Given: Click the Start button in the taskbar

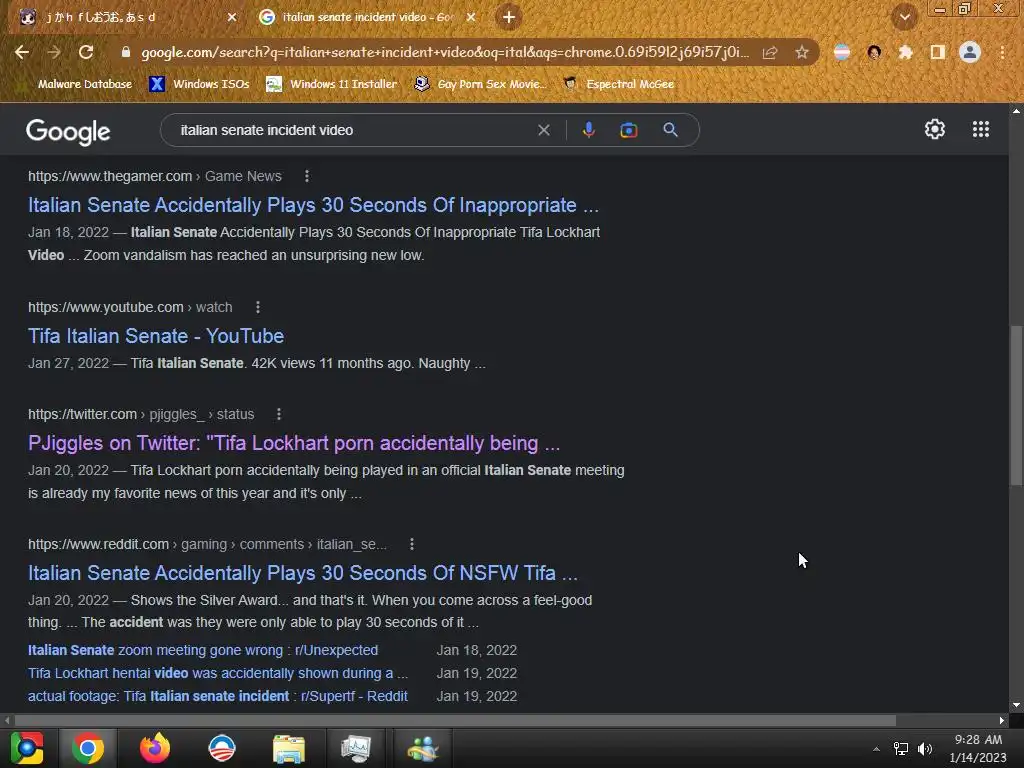Looking at the screenshot, I should pyautogui.click(x=27, y=748).
